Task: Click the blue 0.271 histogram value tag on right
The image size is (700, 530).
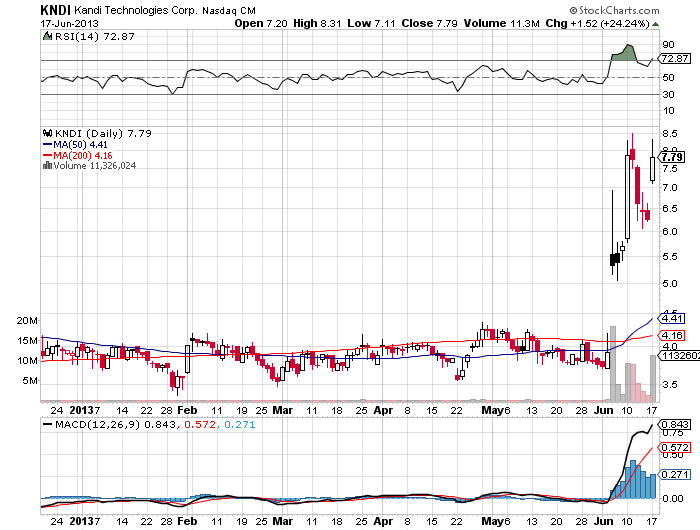Action: coord(675,474)
